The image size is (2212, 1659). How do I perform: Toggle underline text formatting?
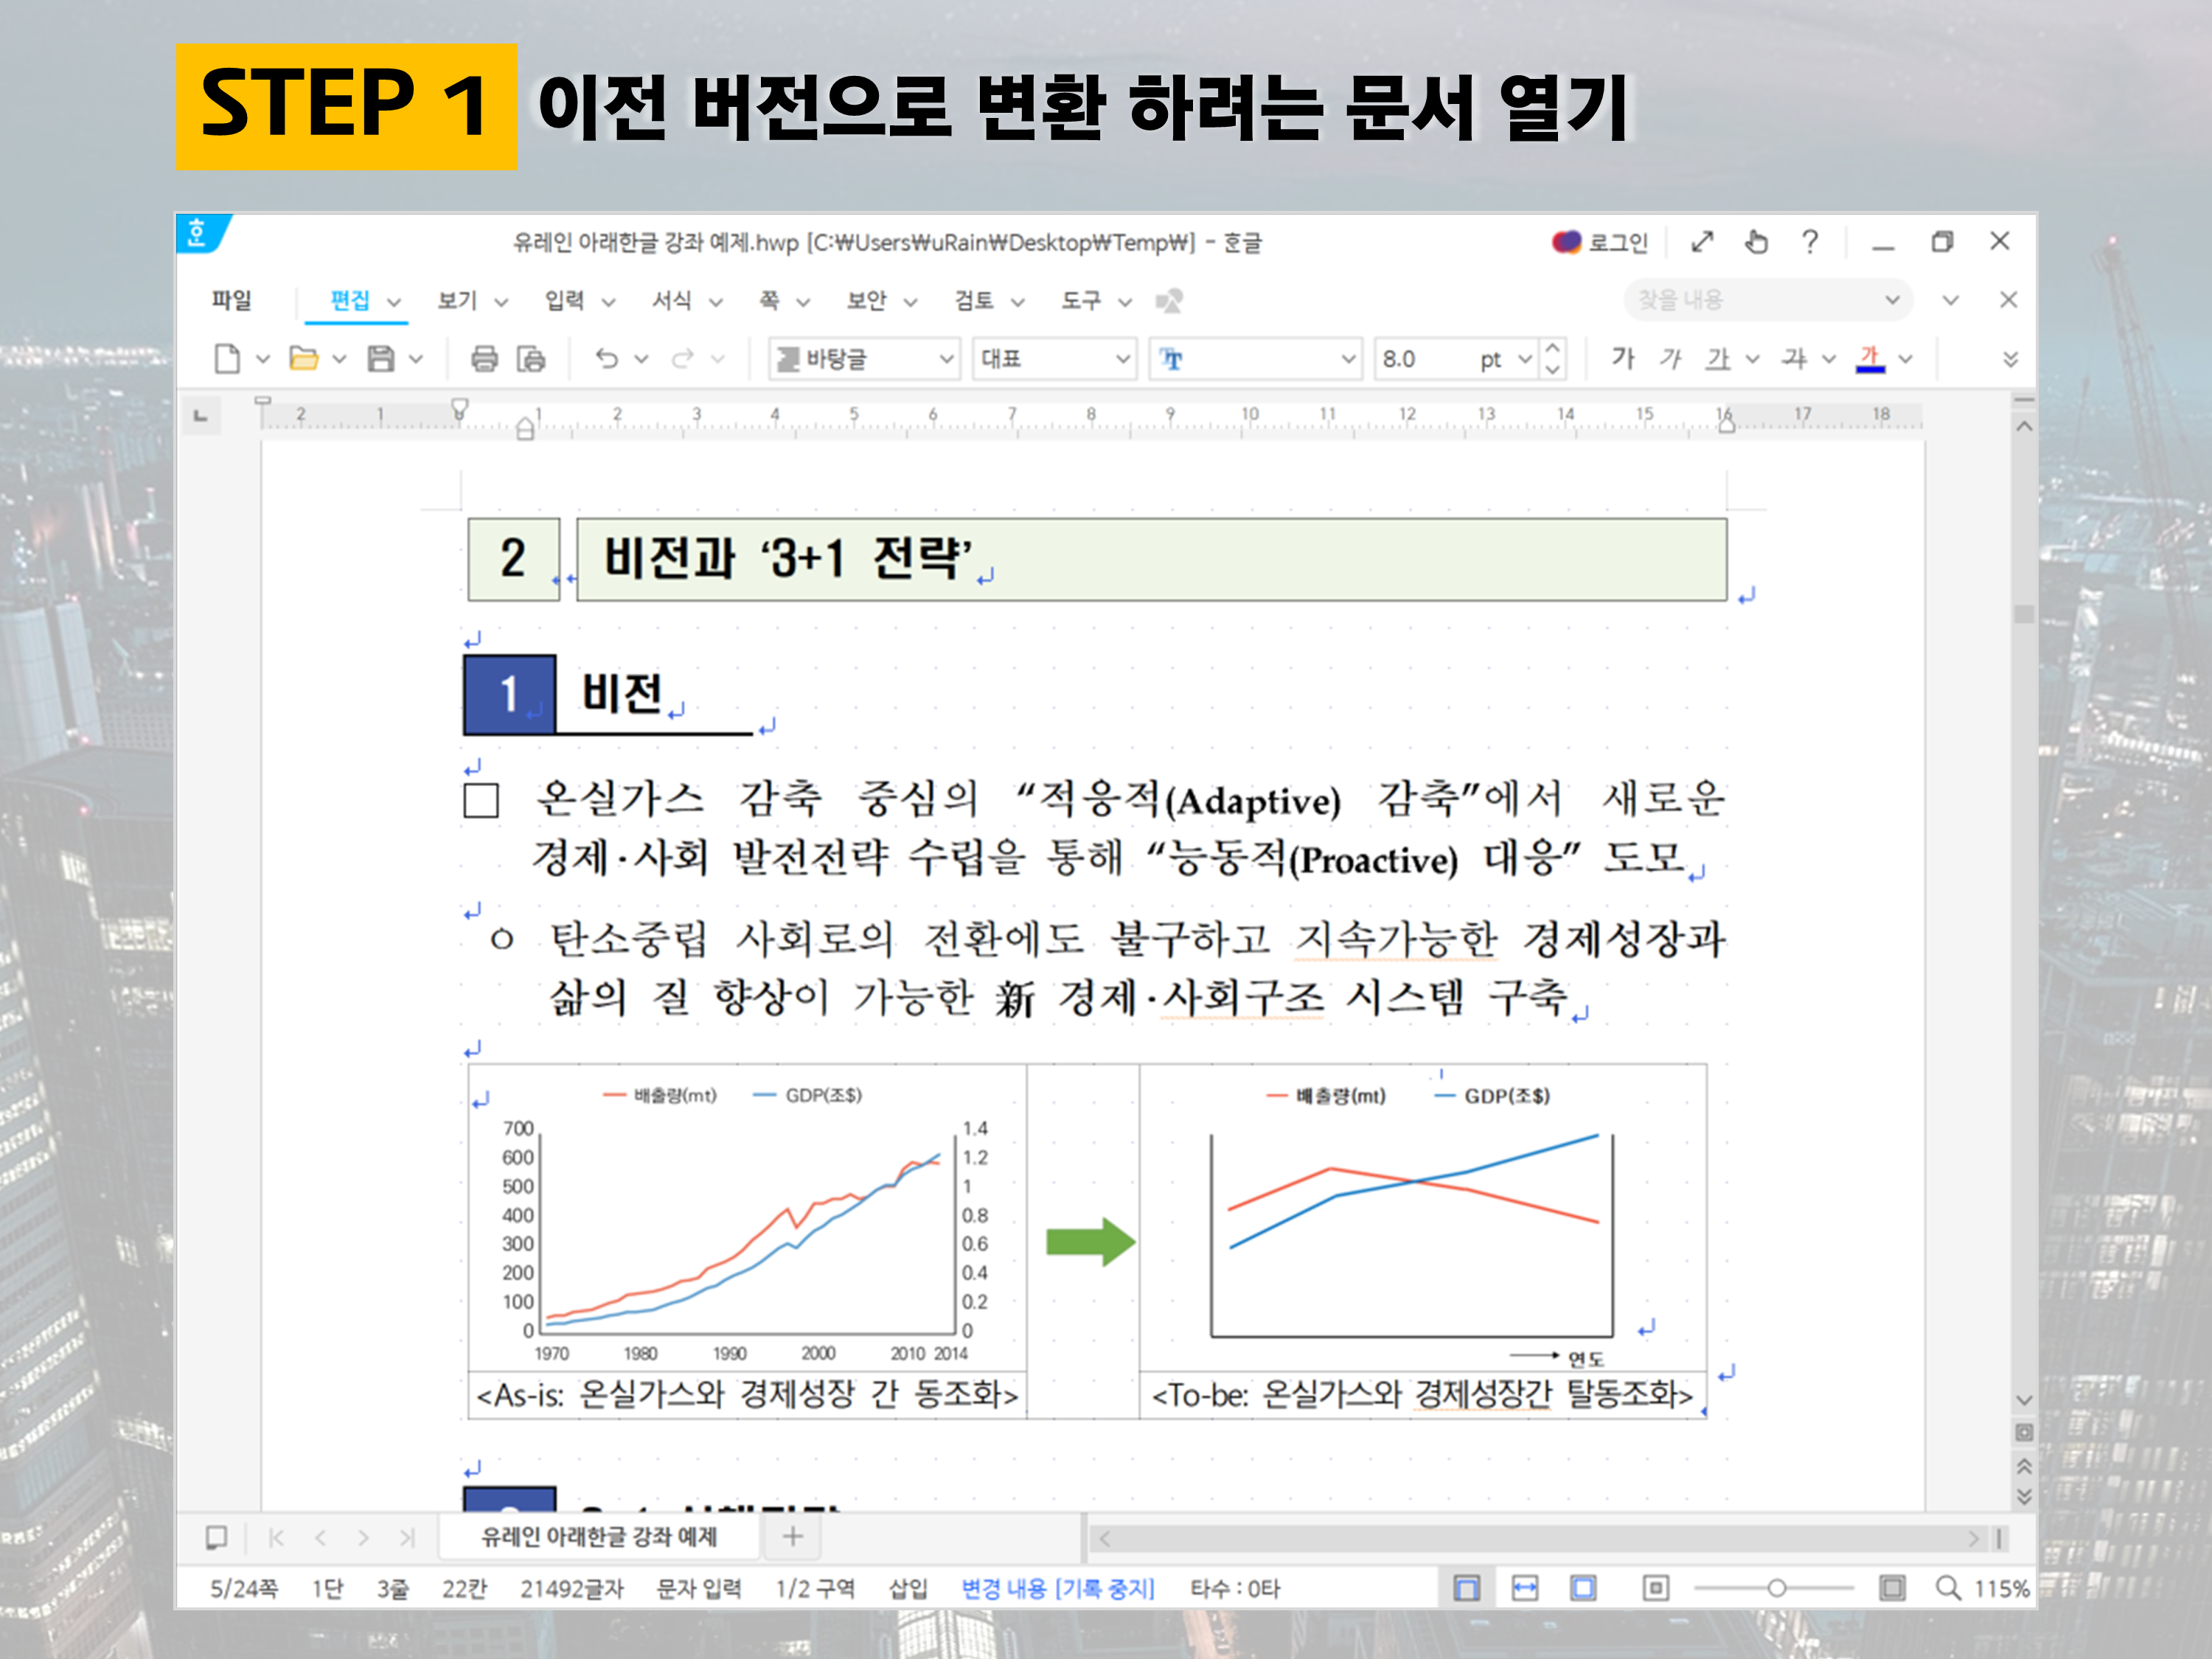(x=1717, y=358)
